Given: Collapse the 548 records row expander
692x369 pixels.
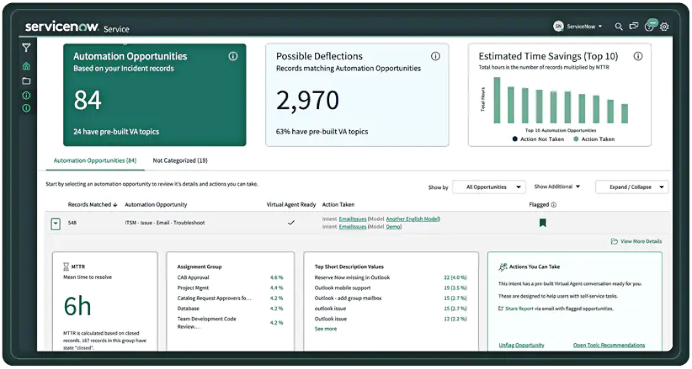Looking at the screenshot, I should 56,224.
